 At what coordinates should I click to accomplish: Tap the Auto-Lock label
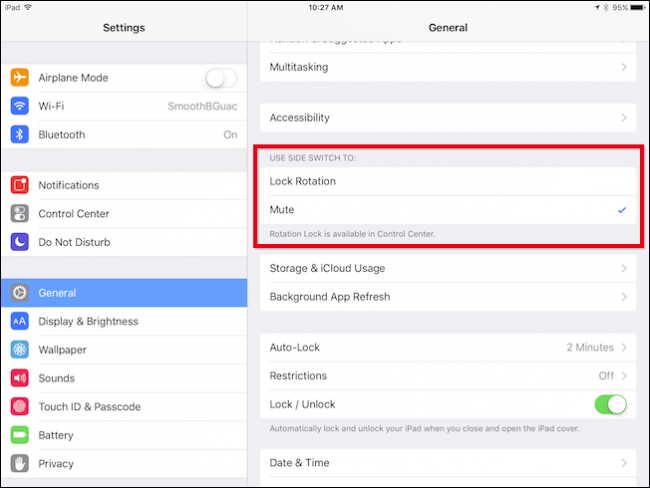coord(295,347)
